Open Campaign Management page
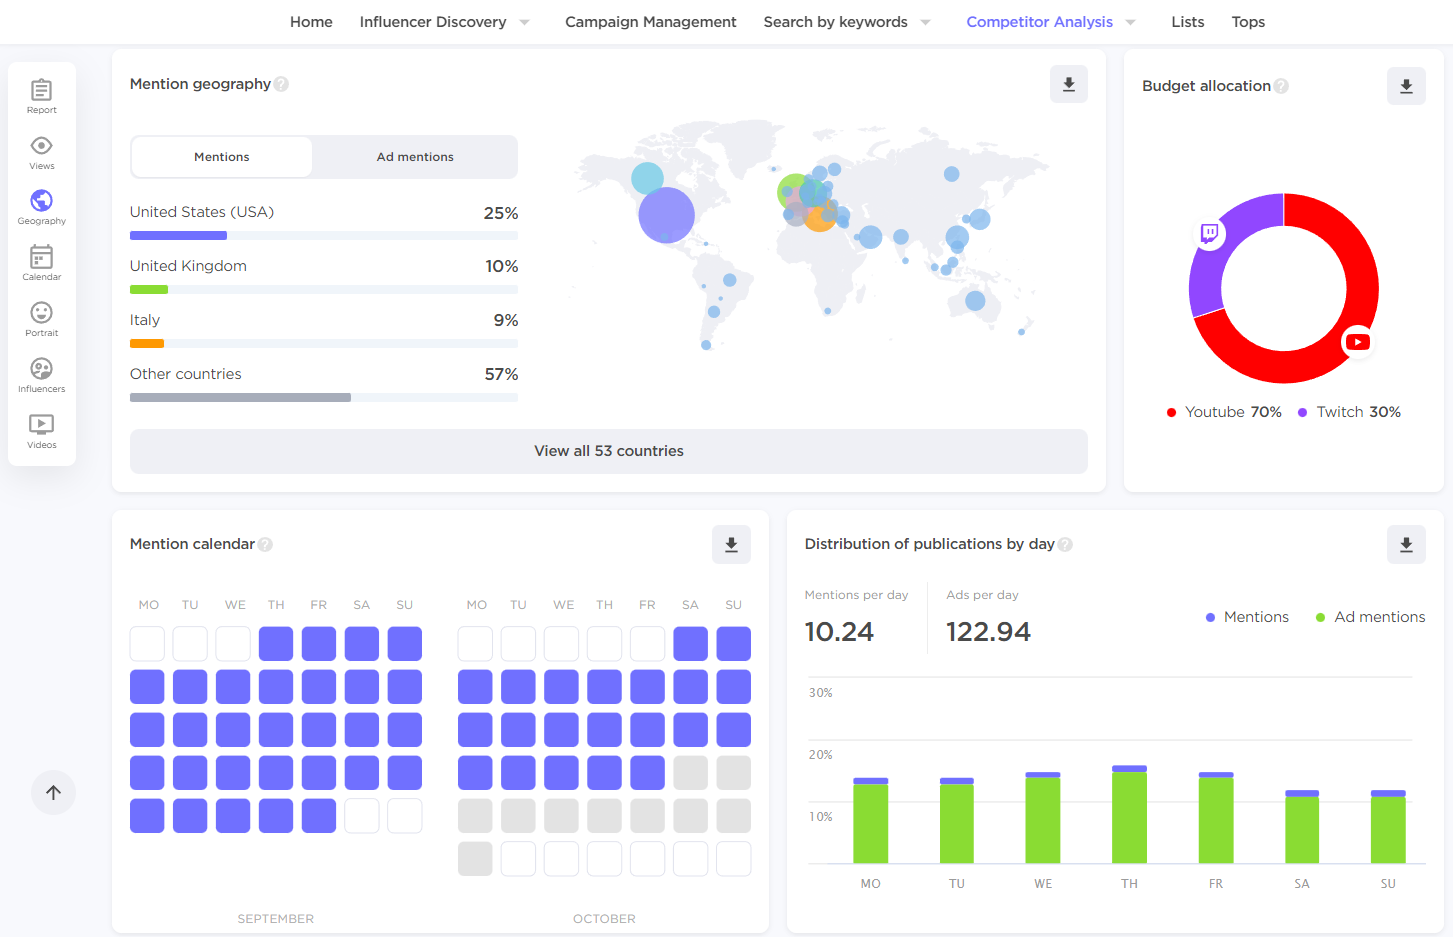1453x937 pixels. click(651, 22)
